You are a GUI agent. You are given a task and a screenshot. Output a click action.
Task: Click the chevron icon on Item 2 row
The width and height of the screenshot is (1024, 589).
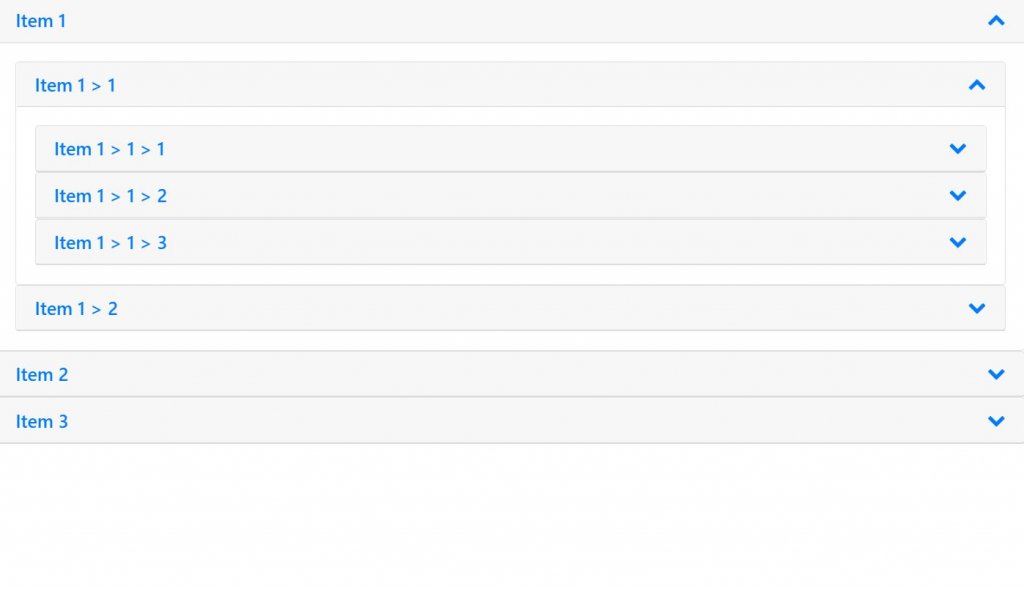(x=995, y=374)
